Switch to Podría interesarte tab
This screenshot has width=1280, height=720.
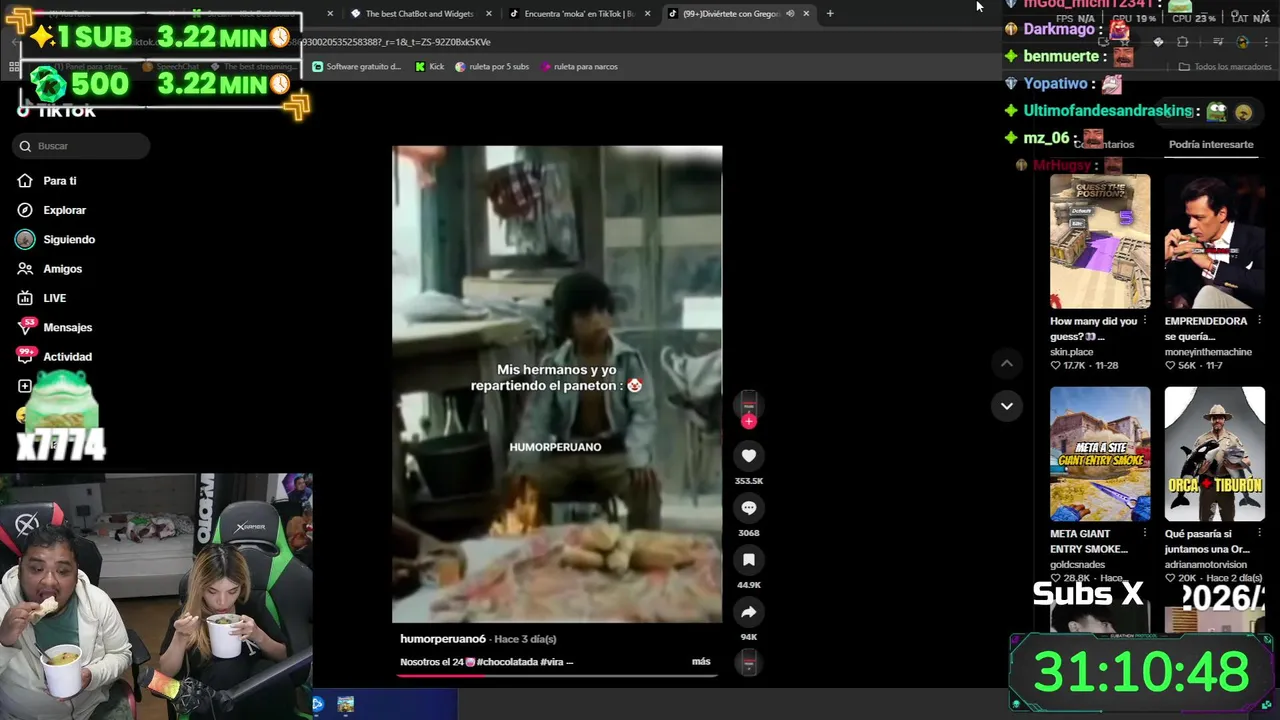coord(1210,144)
